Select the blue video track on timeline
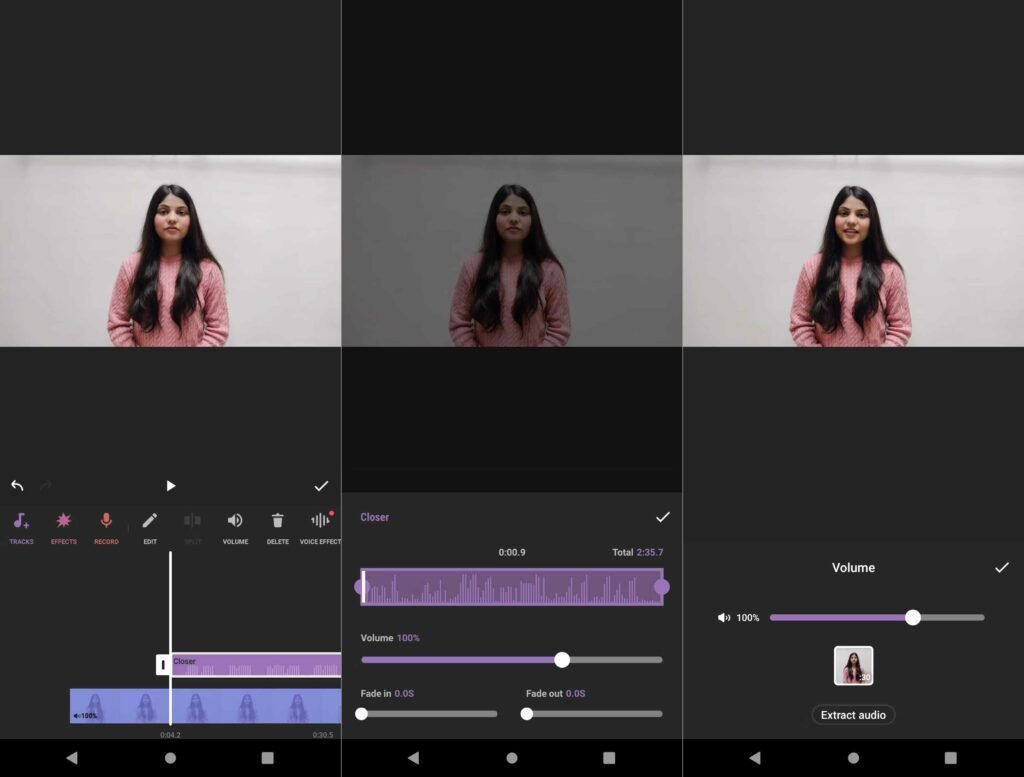The image size is (1024, 777). [x=205, y=706]
